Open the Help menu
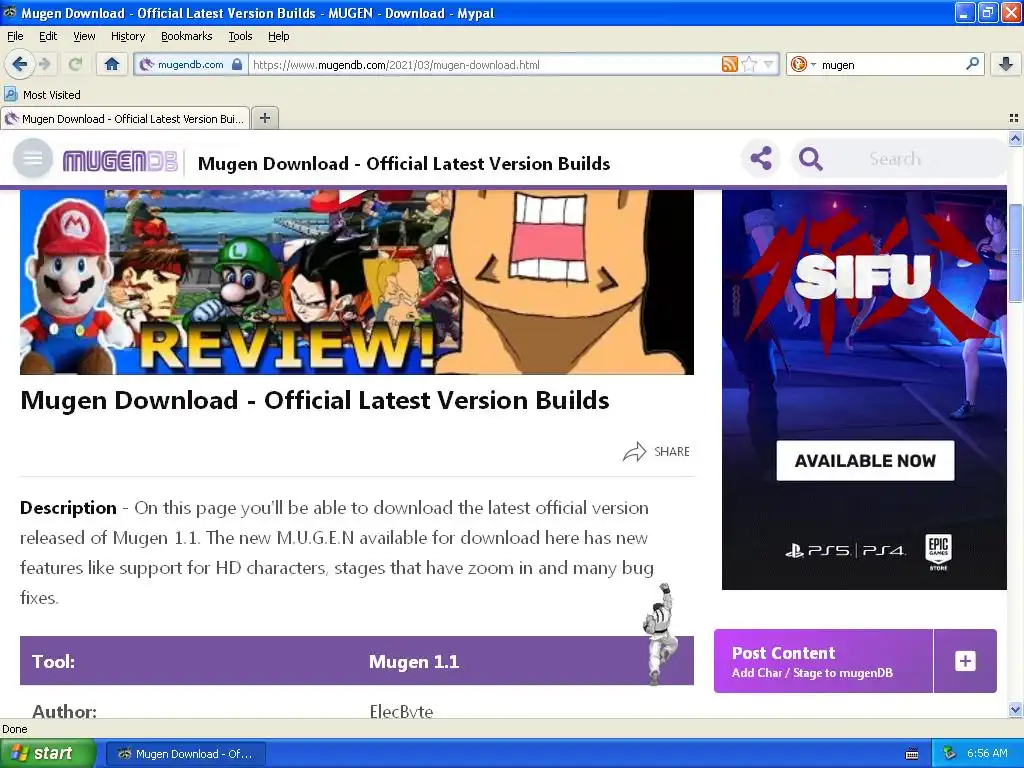Image resolution: width=1024 pixels, height=768 pixels. click(278, 36)
